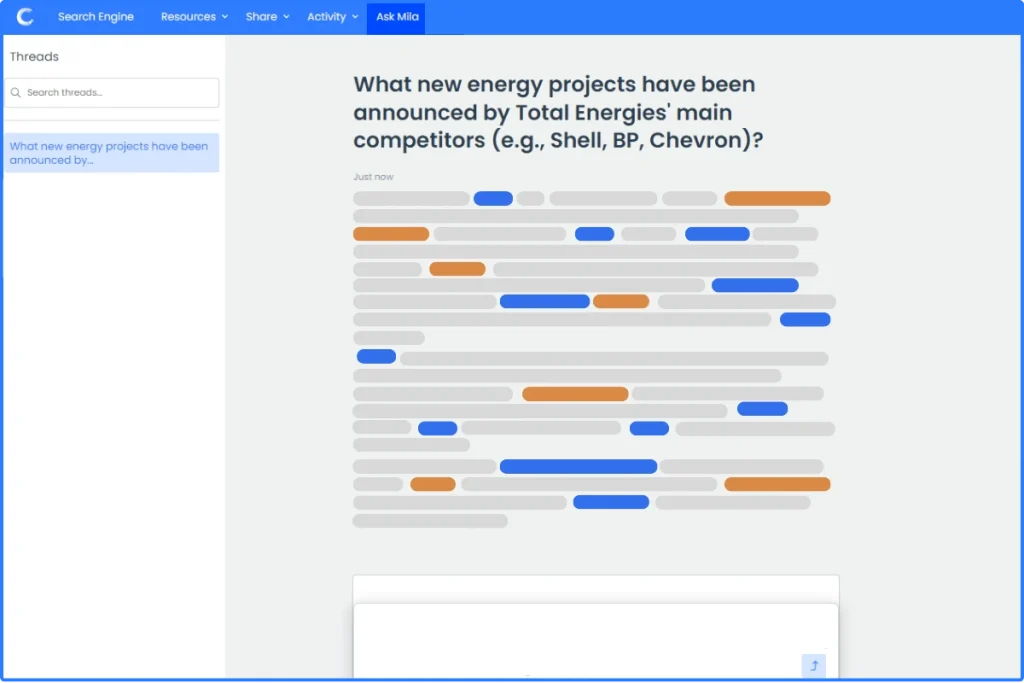Open the Share dropdown menu
The width and height of the screenshot is (1024, 683).
click(x=267, y=17)
